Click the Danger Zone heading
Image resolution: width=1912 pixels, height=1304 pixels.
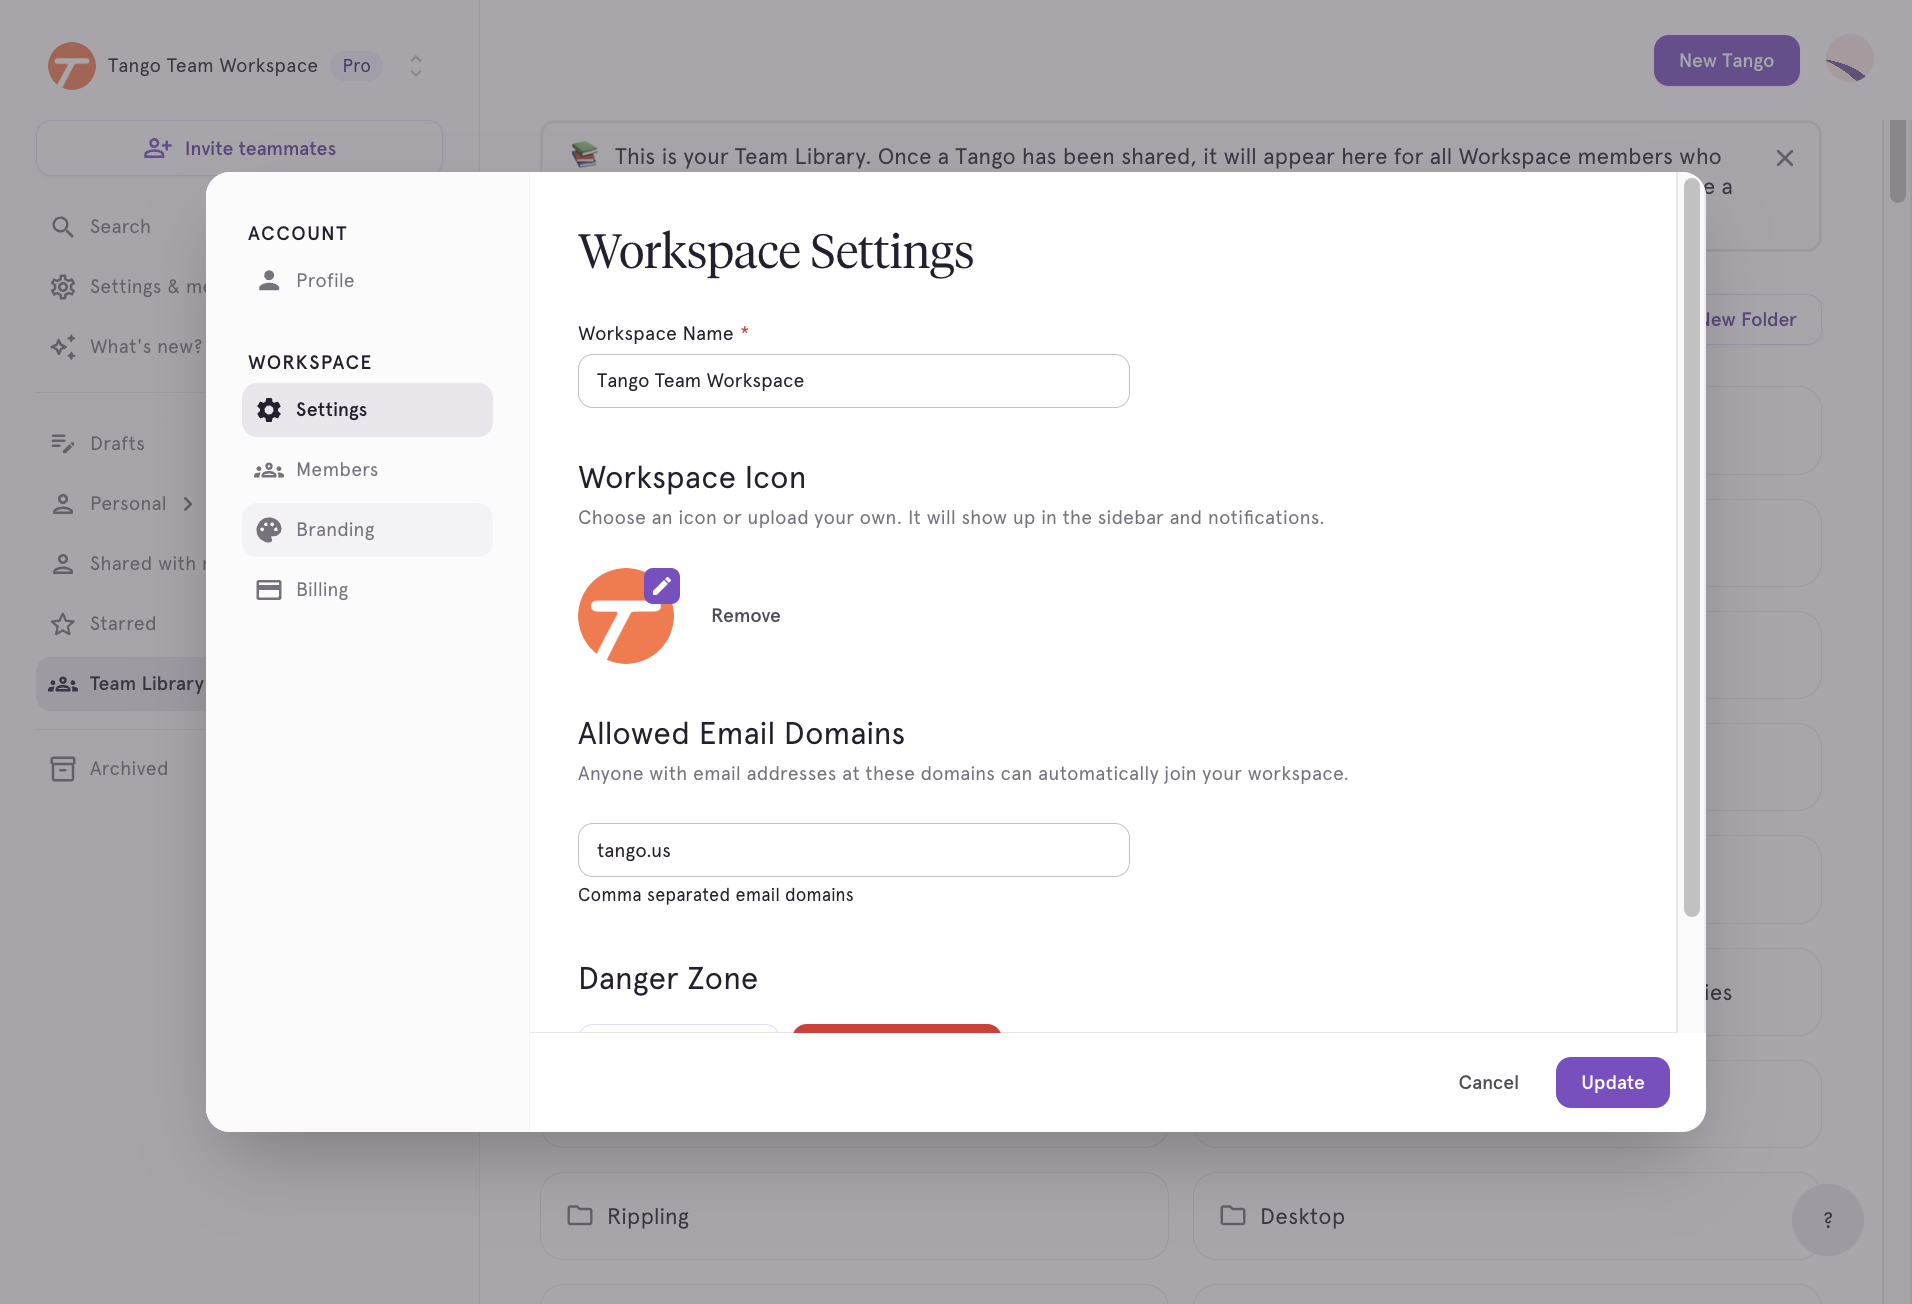(x=668, y=979)
